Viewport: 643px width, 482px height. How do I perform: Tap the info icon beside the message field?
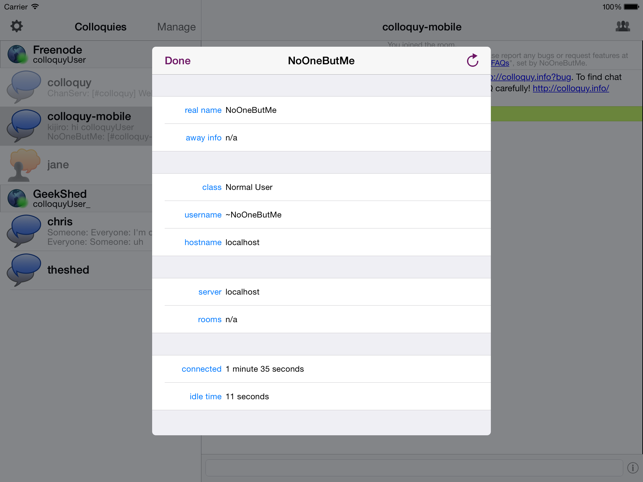coord(632,468)
